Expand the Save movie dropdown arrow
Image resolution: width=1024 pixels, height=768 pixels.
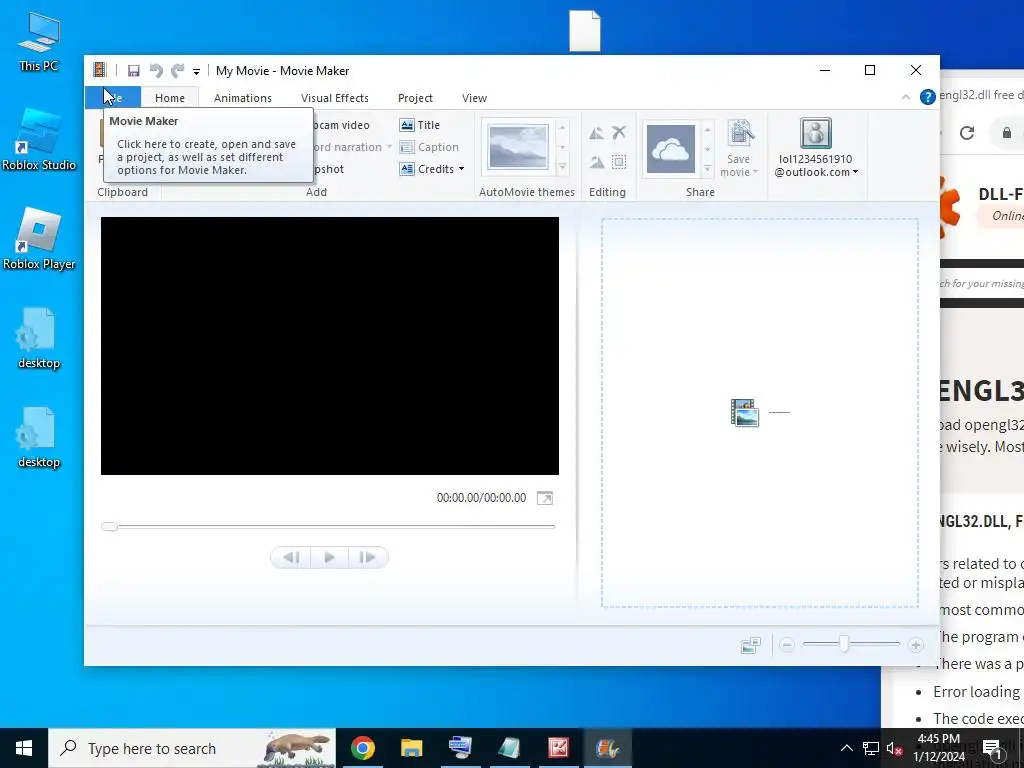[756, 172]
